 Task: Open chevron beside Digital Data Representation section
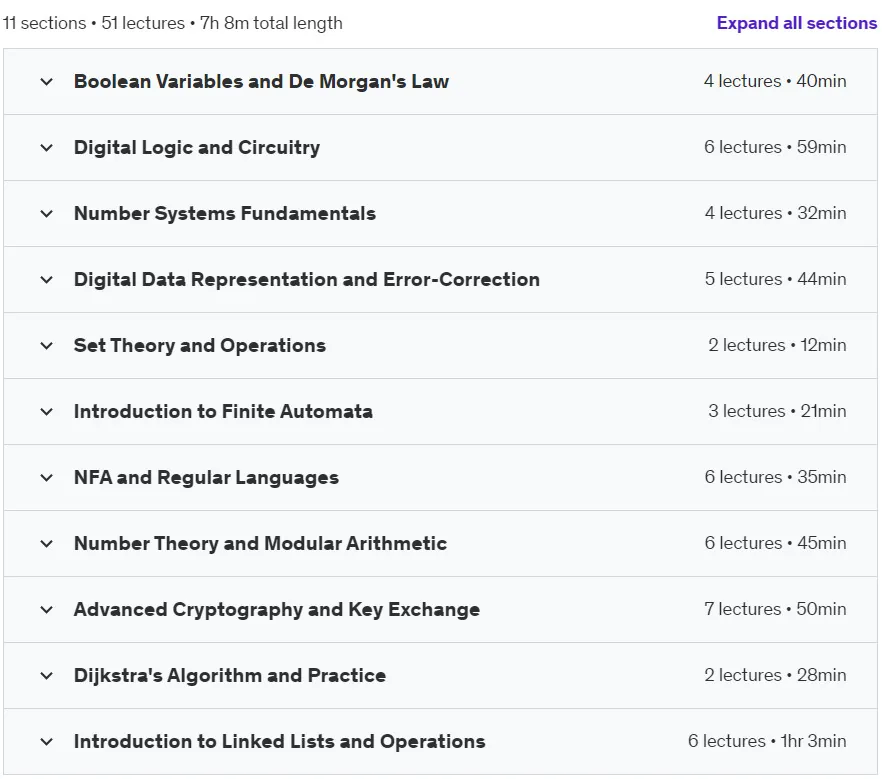click(47, 280)
